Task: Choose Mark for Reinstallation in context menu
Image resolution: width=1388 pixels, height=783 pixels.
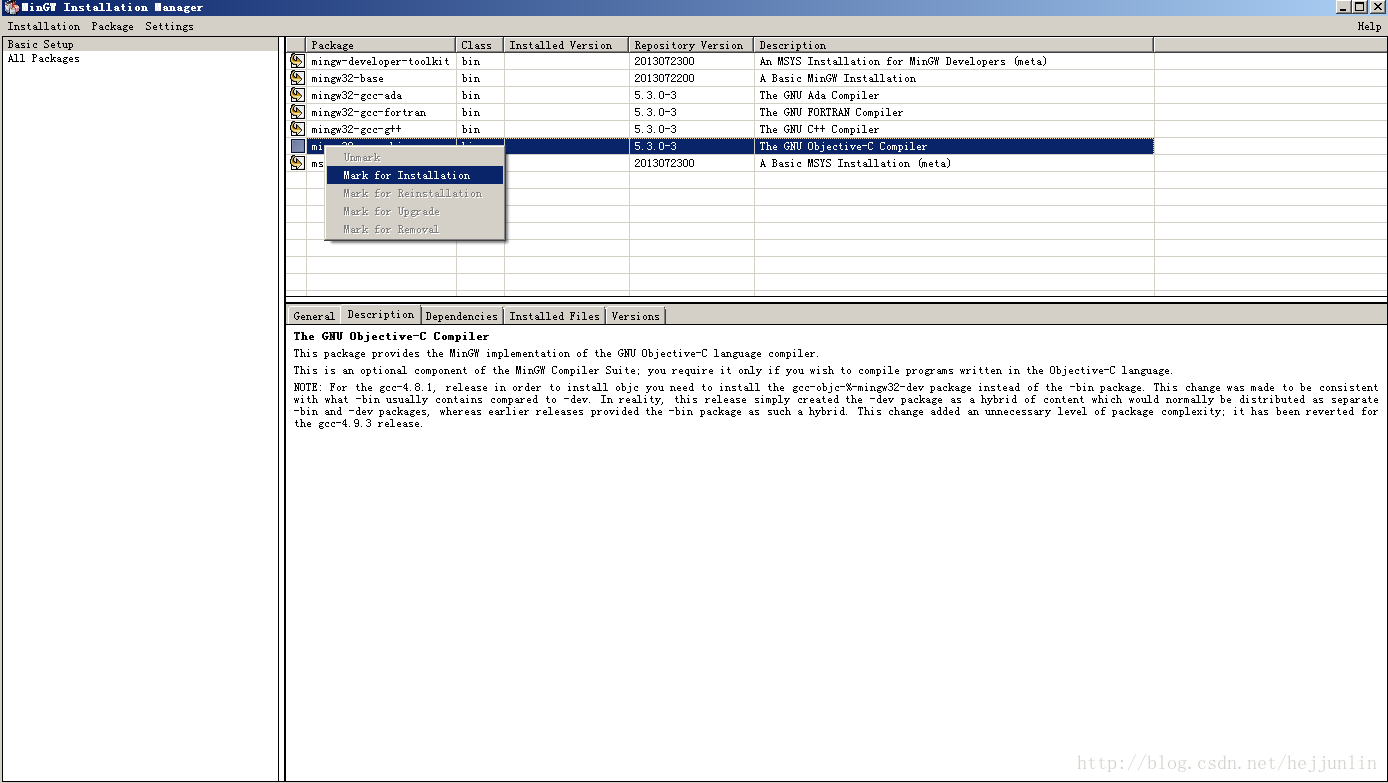Action: (x=415, y=193)
